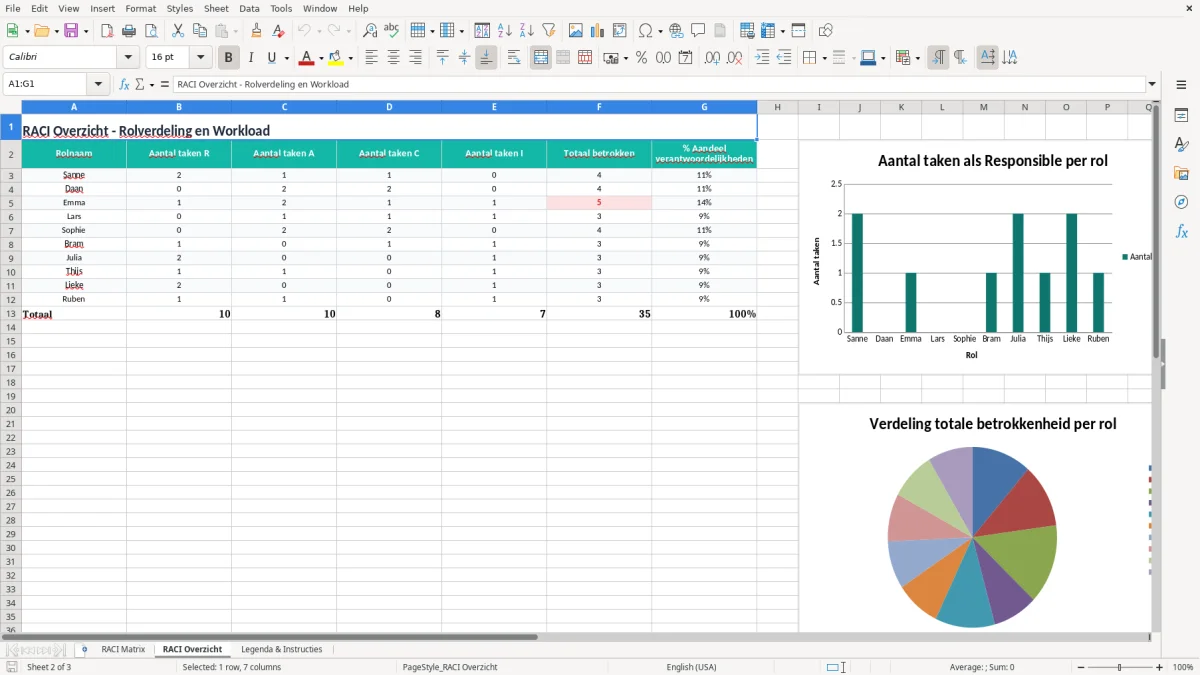The width and height of the screenshot is (1200, 675).
Task: Sort descending
Action: click(x=527, y=31)
